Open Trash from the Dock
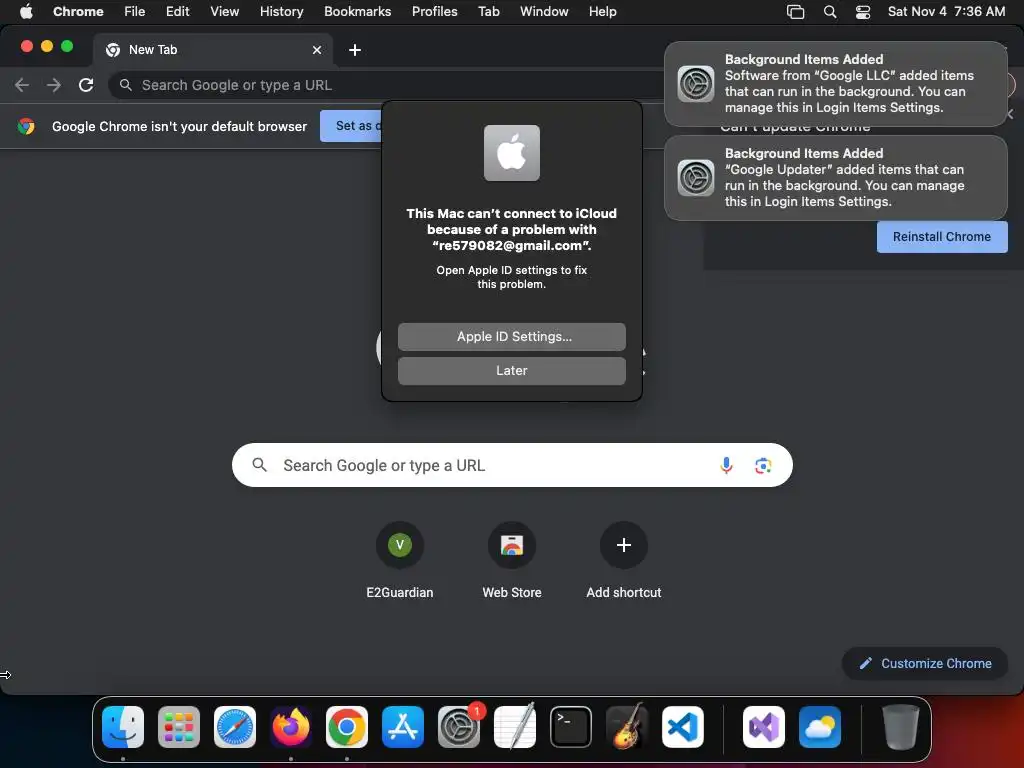 (x=901, y=727)
